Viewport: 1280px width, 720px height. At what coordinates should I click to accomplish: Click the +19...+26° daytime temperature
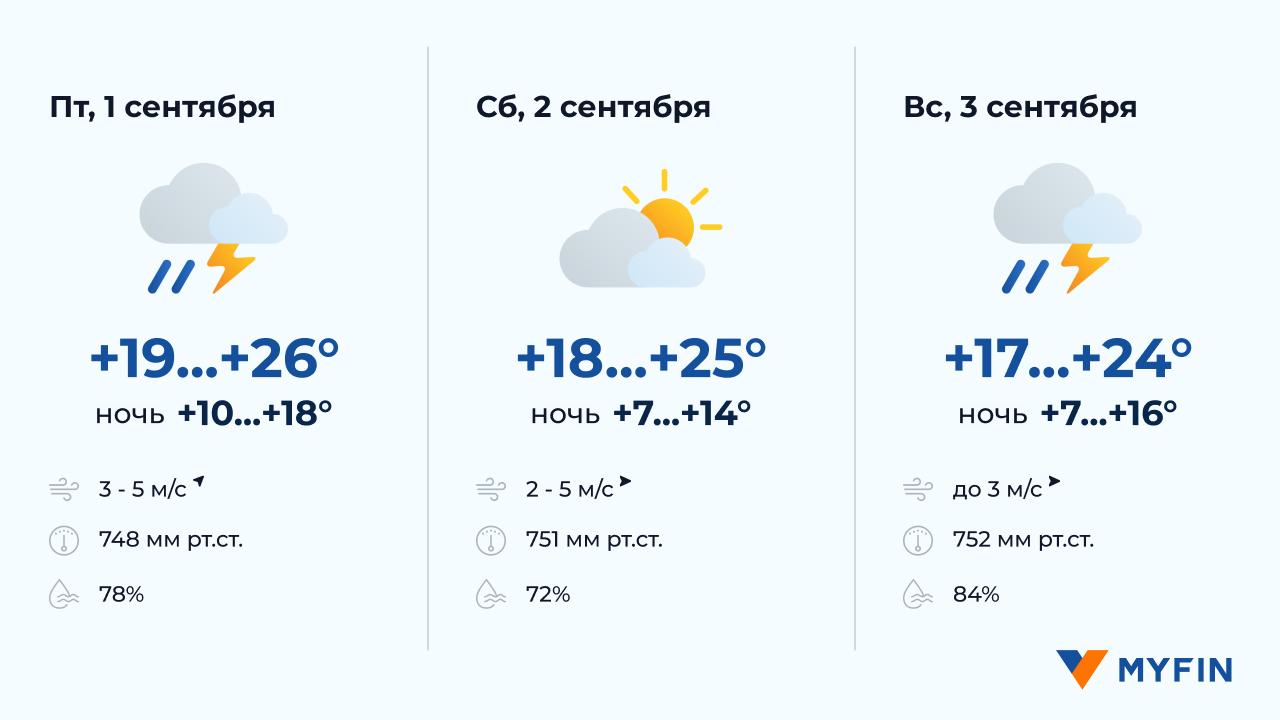[214, 360]
